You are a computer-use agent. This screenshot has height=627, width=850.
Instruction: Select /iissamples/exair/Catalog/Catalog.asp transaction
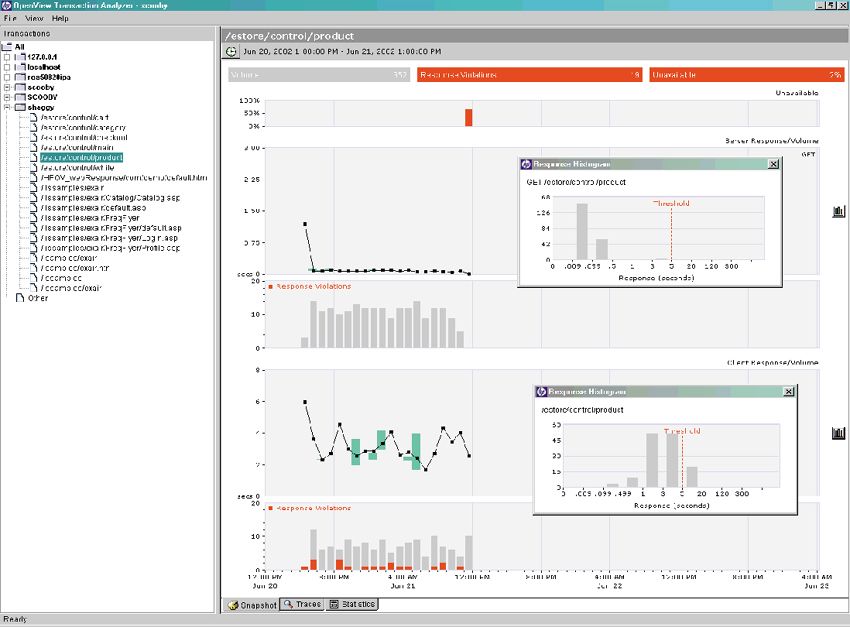[110, 198]
